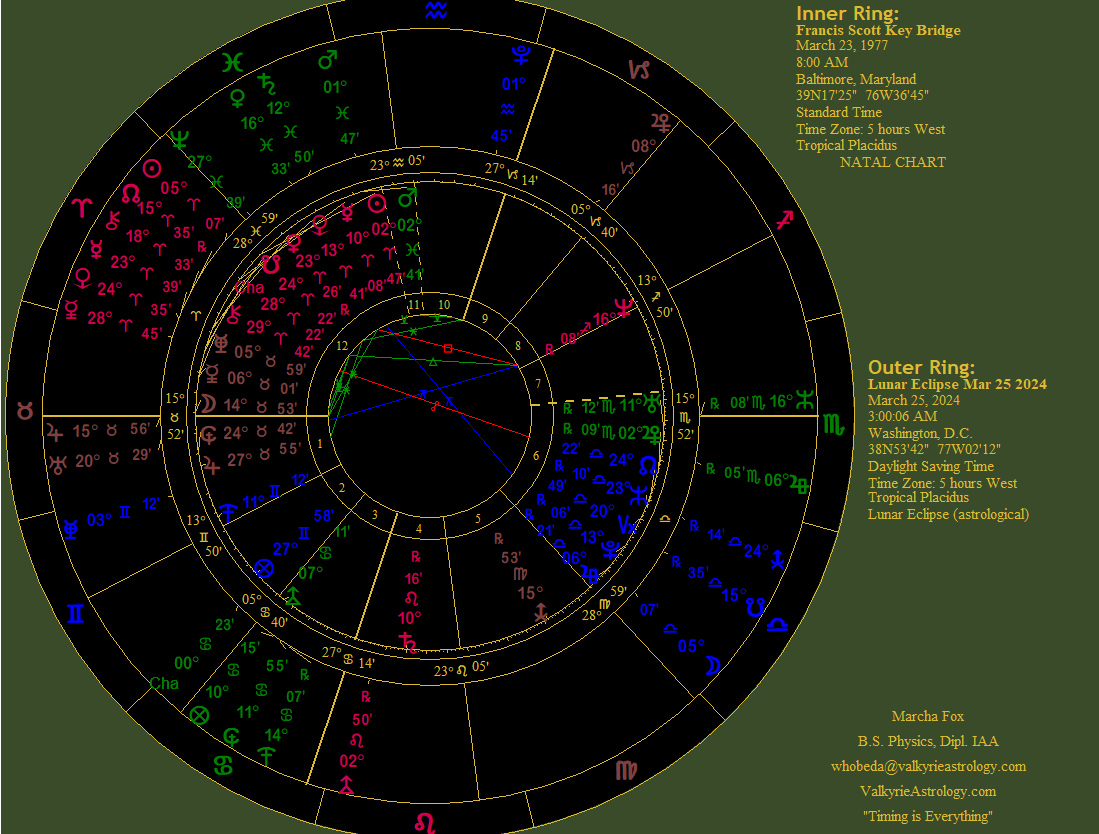Screen dimensions: 1099x834
Task: Select the large green Pisces glyph on outer rim
Action: 232,62
